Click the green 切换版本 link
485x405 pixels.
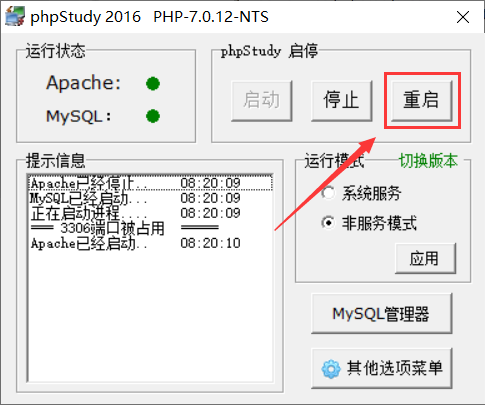(428, 161)
